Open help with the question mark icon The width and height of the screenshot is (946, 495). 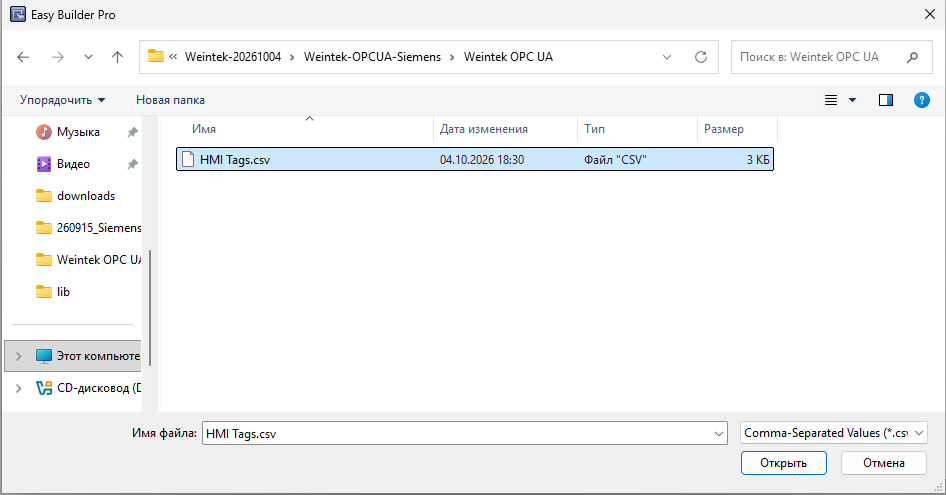pyautogui.click(x=921, y=100)
